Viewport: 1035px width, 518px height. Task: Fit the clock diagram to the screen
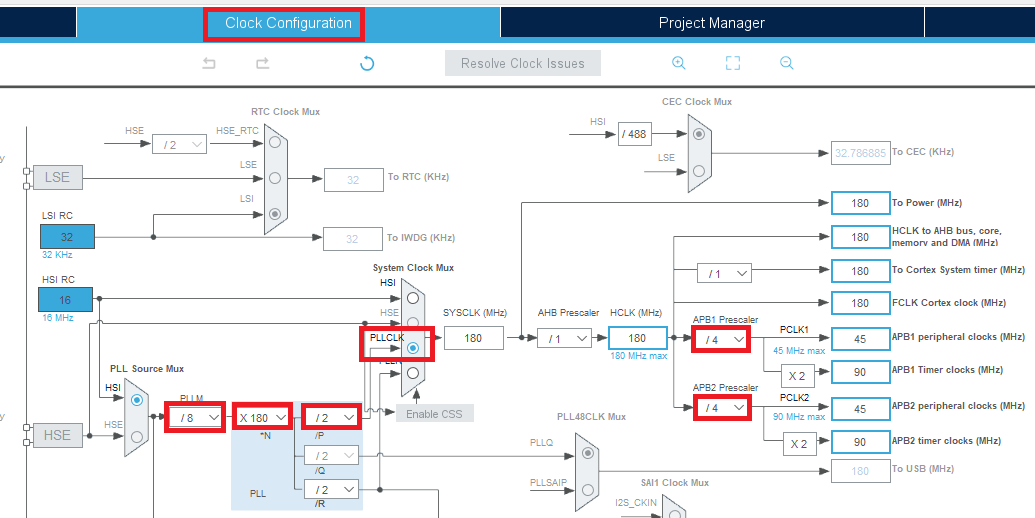coord(733,63)
